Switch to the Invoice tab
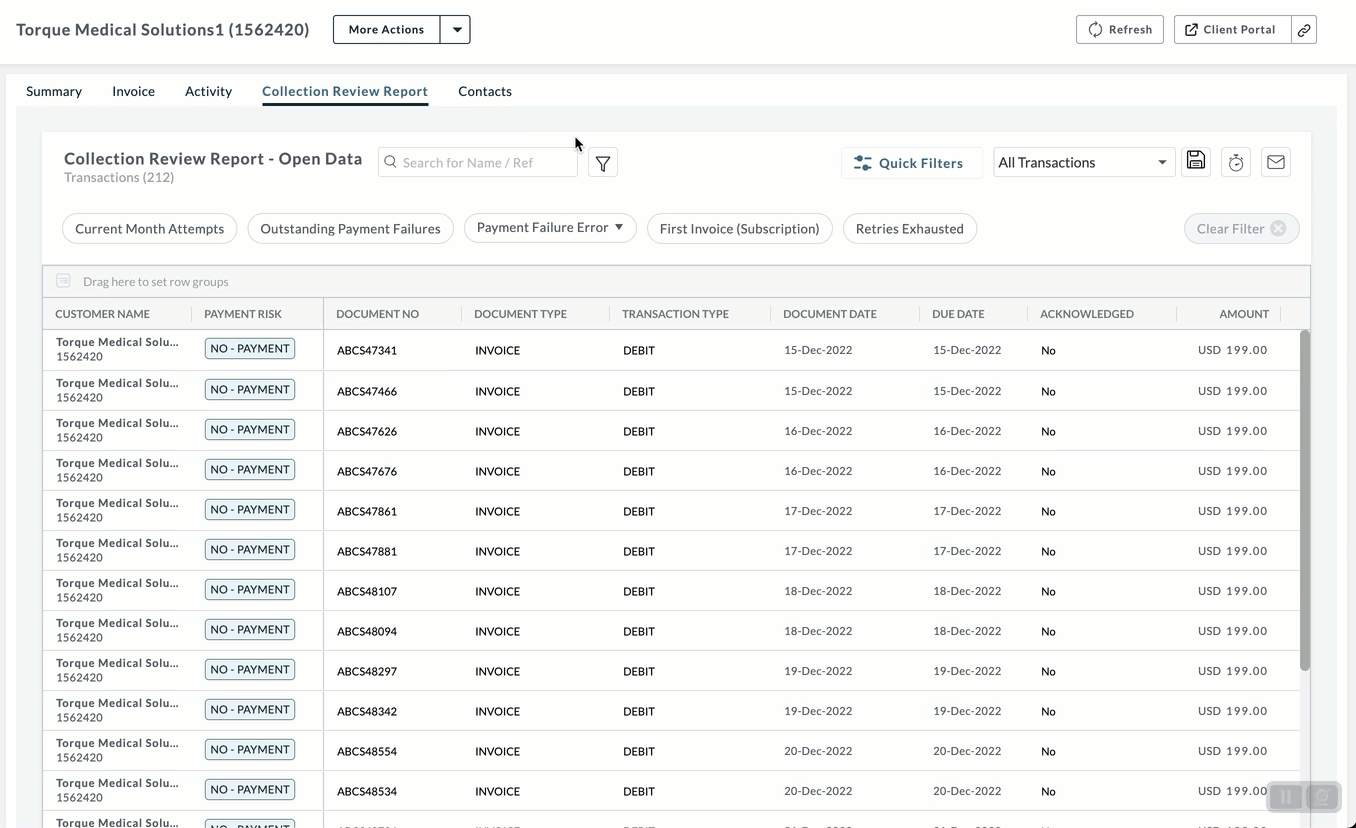 (x=133, y=91)
